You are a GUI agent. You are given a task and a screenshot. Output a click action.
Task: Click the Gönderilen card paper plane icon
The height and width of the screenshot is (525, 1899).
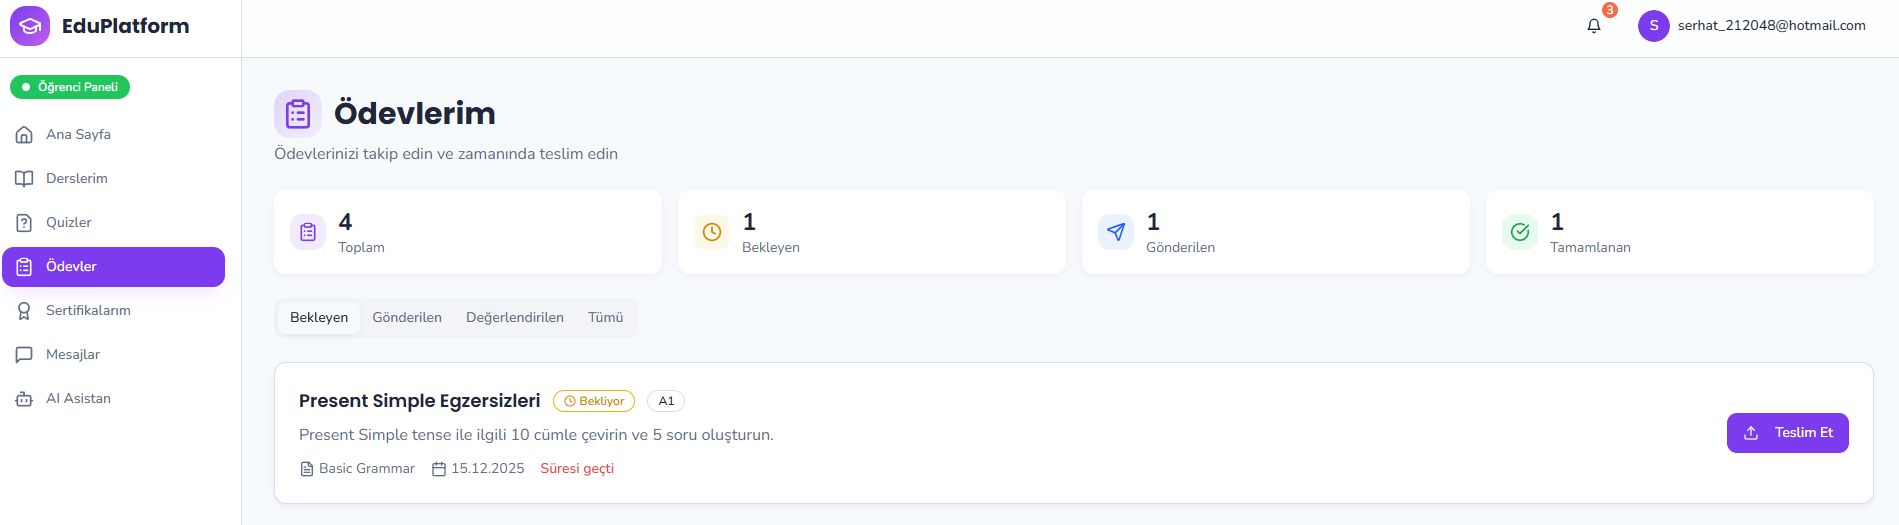point(1116,232)
